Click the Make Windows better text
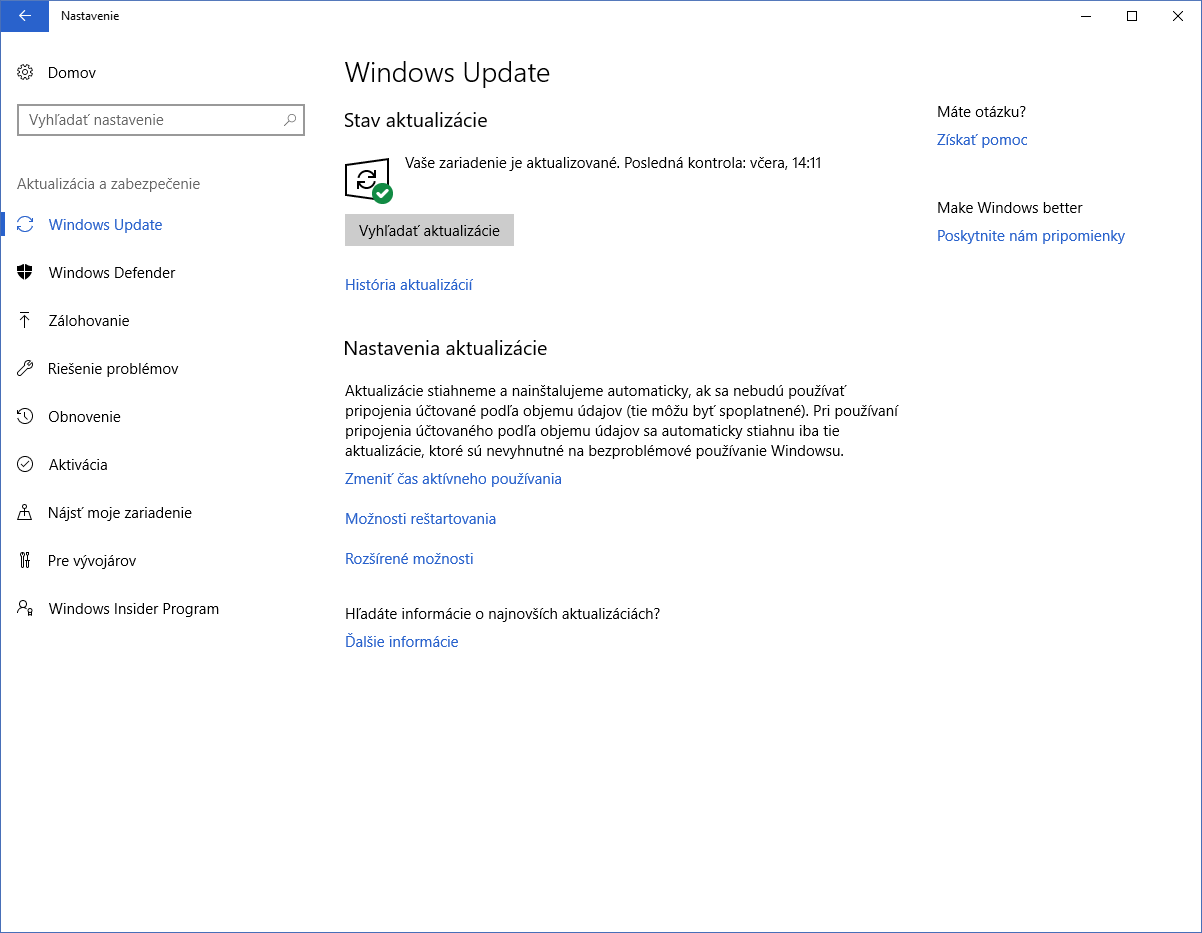 pyautogui.click(x=1010, y=208)
